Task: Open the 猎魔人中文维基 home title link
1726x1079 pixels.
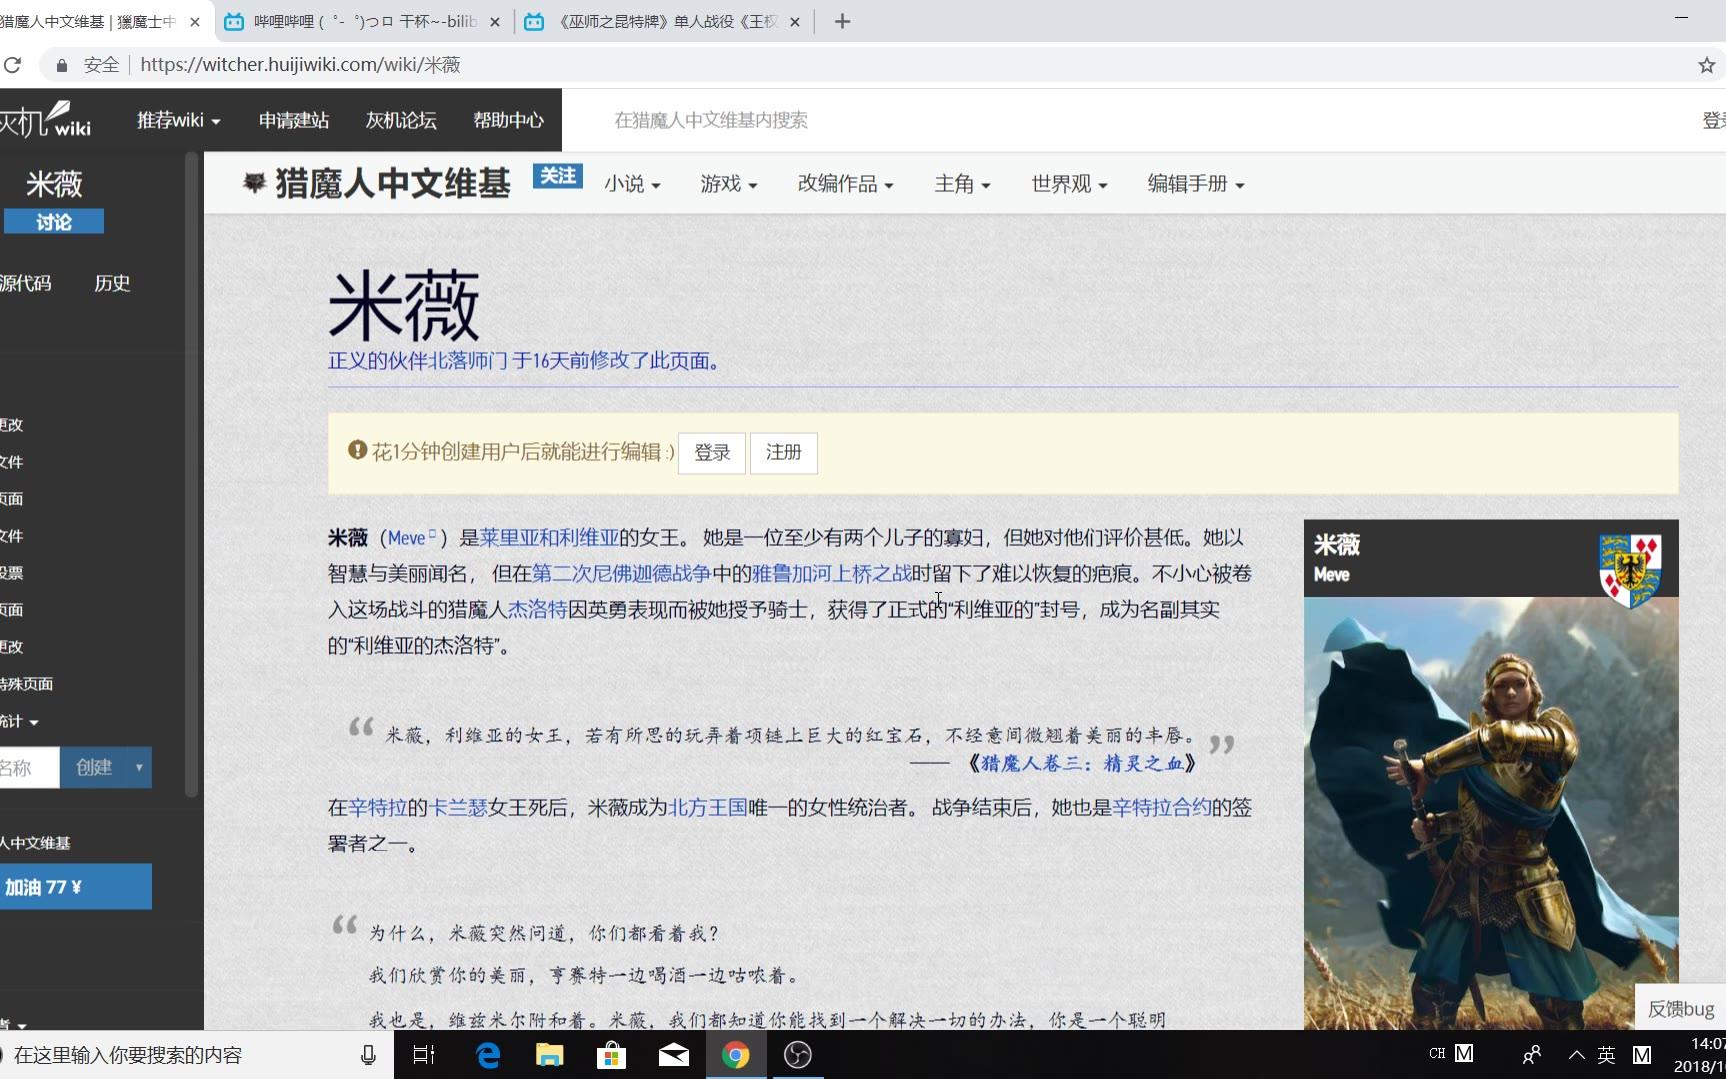Action: [392, 183]
